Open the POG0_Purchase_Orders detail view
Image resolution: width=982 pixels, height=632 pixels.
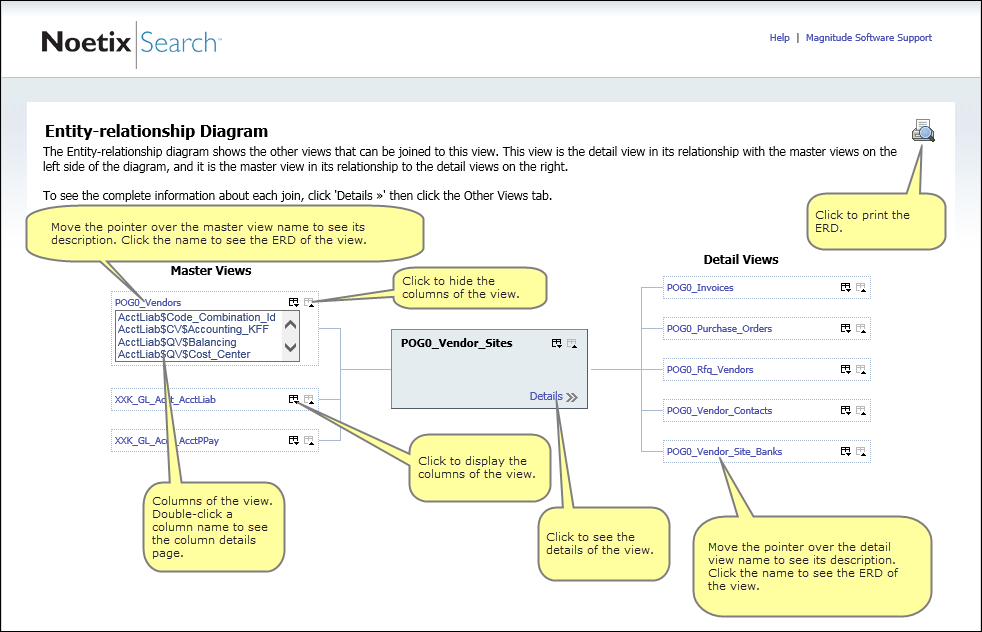(719, 329)
